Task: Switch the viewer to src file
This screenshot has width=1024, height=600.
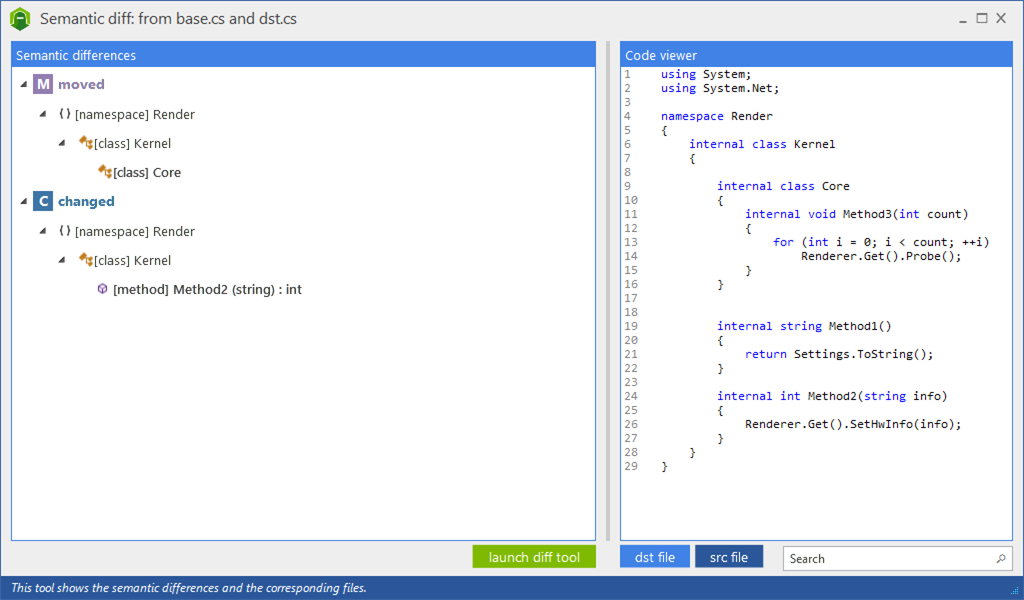Action: coord(729,557)
